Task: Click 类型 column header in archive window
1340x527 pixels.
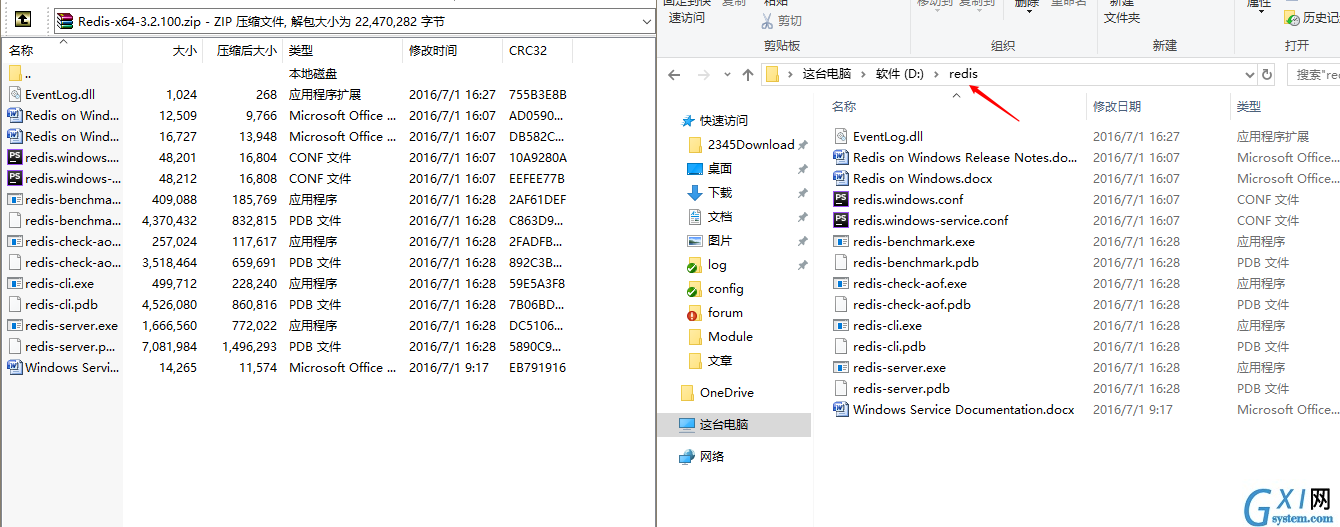Action: pos(342,50)
